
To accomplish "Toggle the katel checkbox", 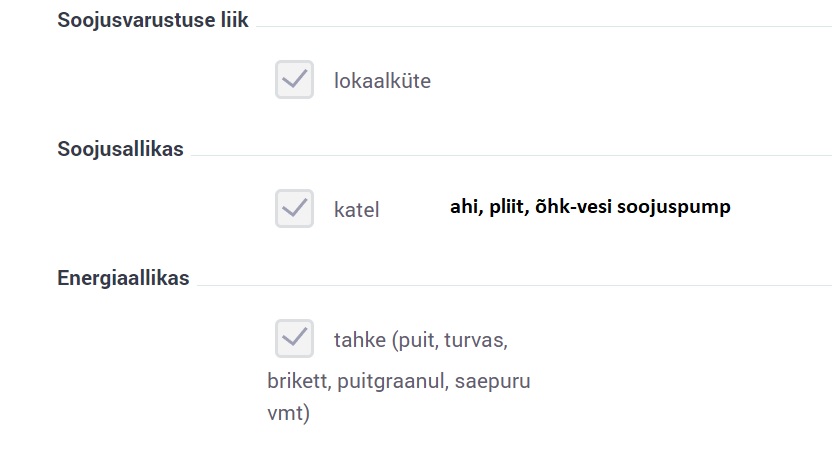I will 294,208.
